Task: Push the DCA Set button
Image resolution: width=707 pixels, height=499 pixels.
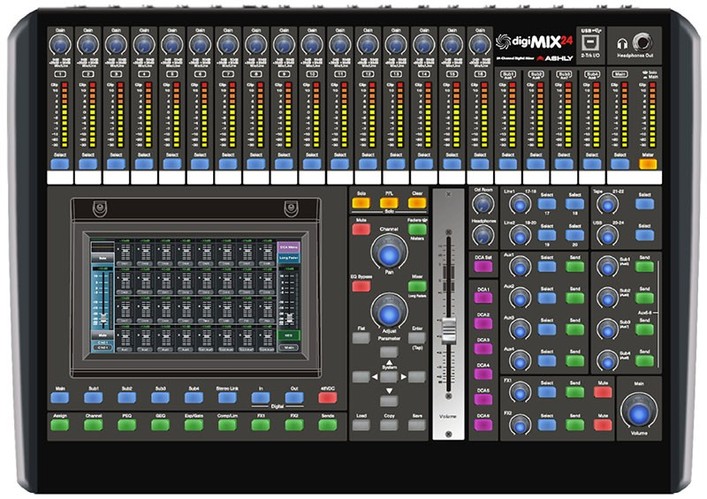Action: 483,266
